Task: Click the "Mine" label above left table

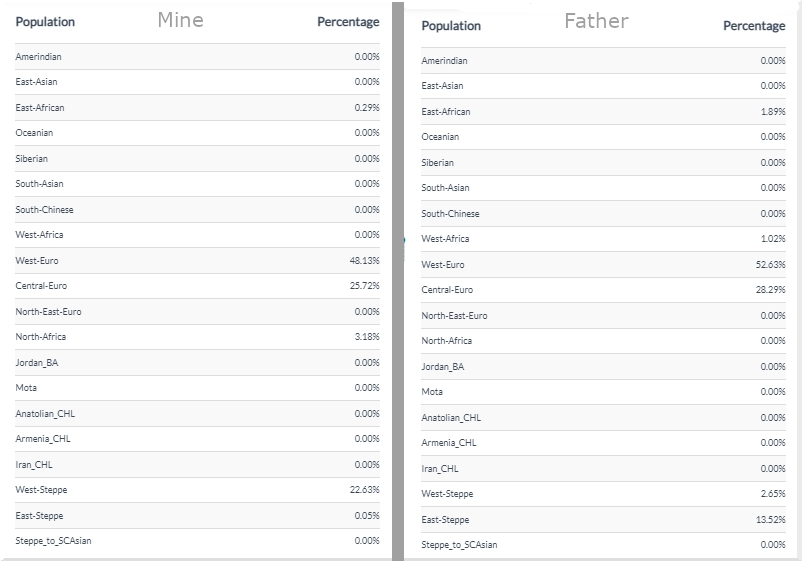Action: pos(181,19)
